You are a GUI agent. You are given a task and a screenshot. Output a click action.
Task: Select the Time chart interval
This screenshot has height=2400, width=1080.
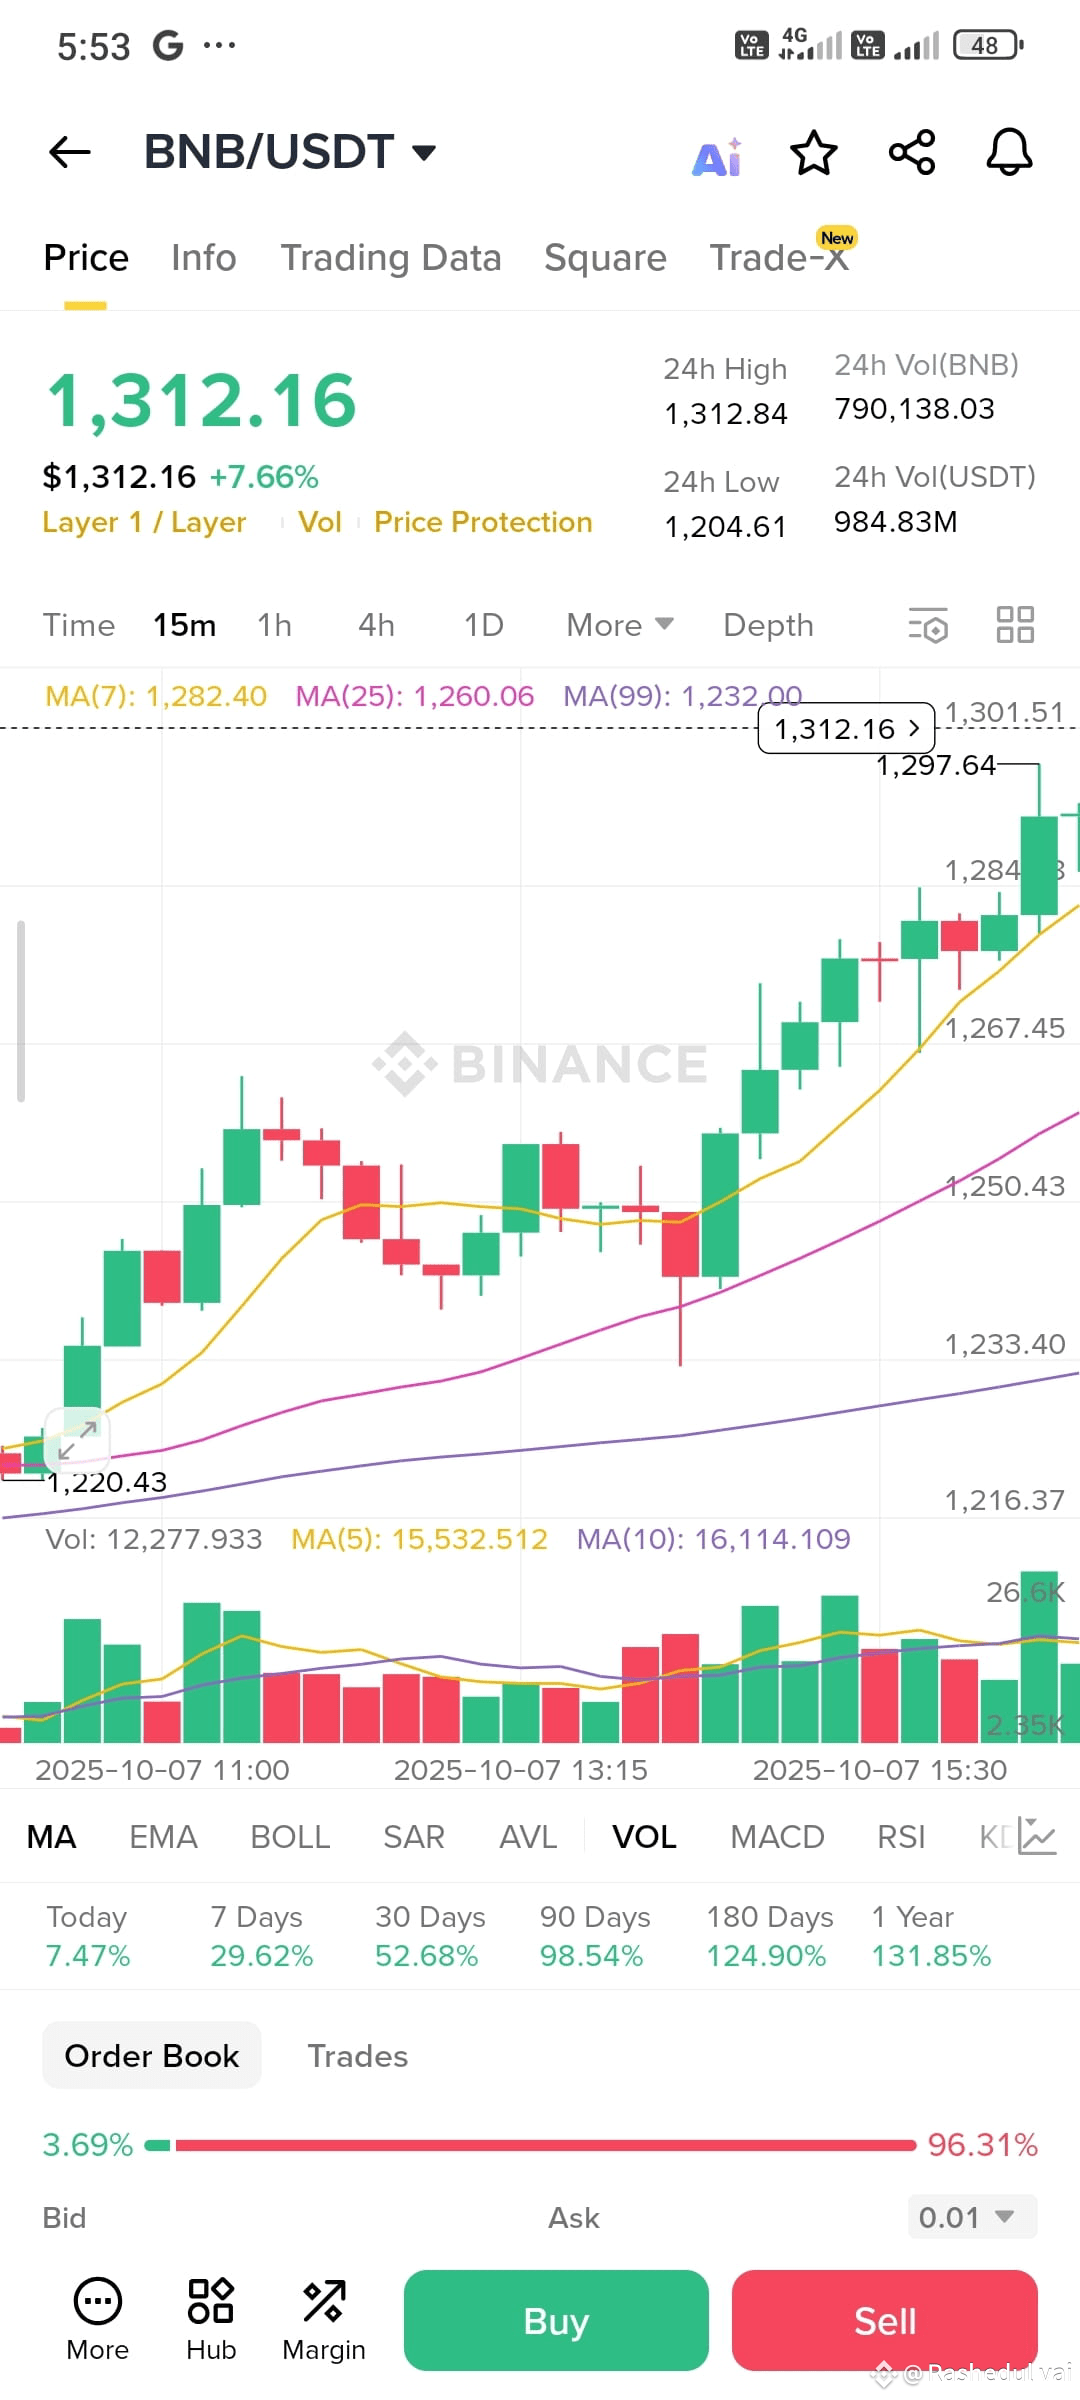79,625
